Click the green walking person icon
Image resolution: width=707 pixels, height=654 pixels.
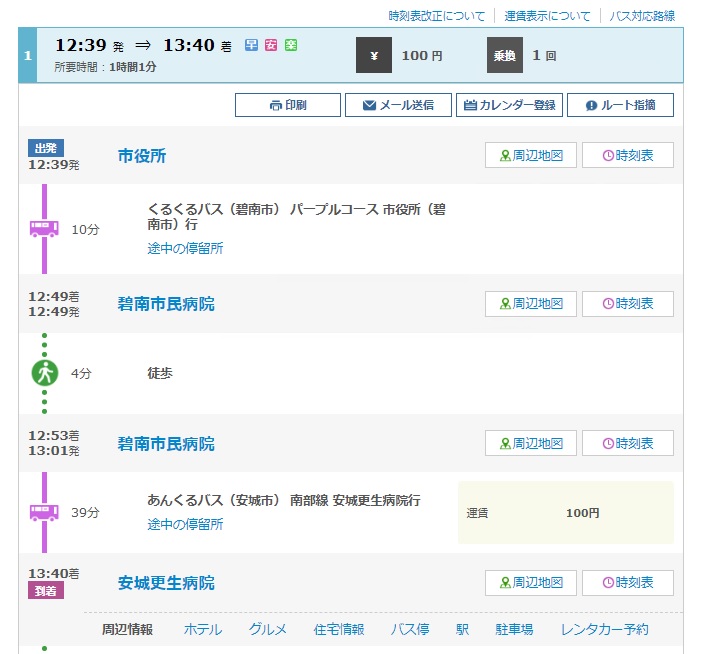point(44,373)
